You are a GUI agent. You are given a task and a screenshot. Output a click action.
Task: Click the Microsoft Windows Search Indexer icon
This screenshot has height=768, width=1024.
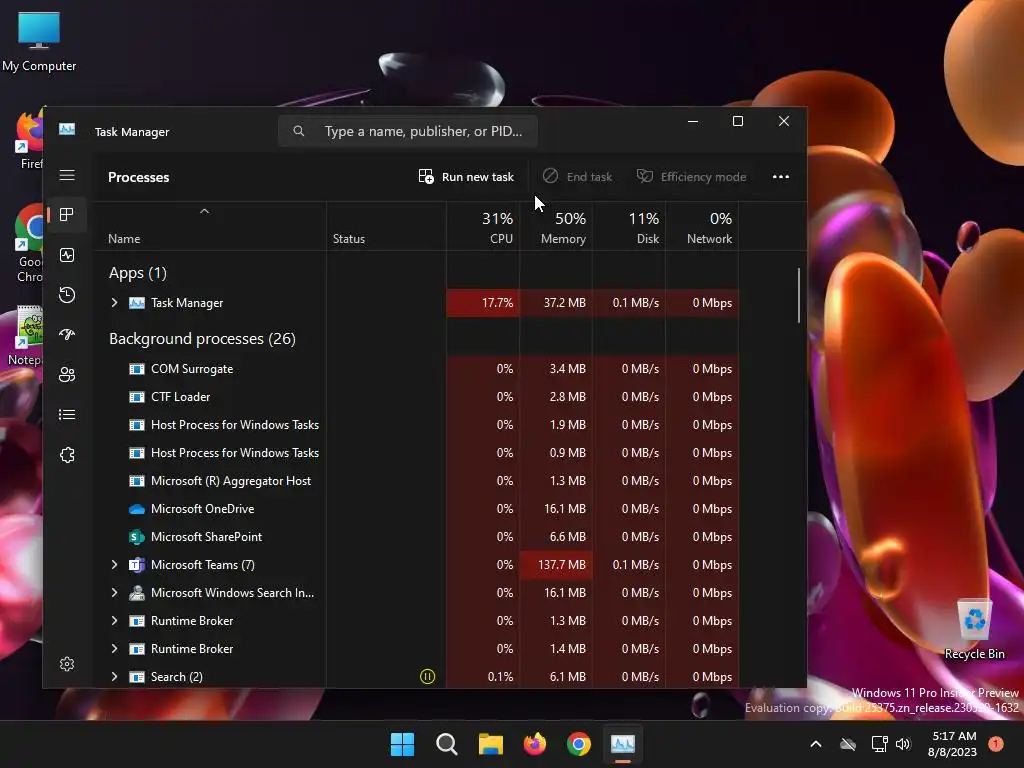point(136,593)
